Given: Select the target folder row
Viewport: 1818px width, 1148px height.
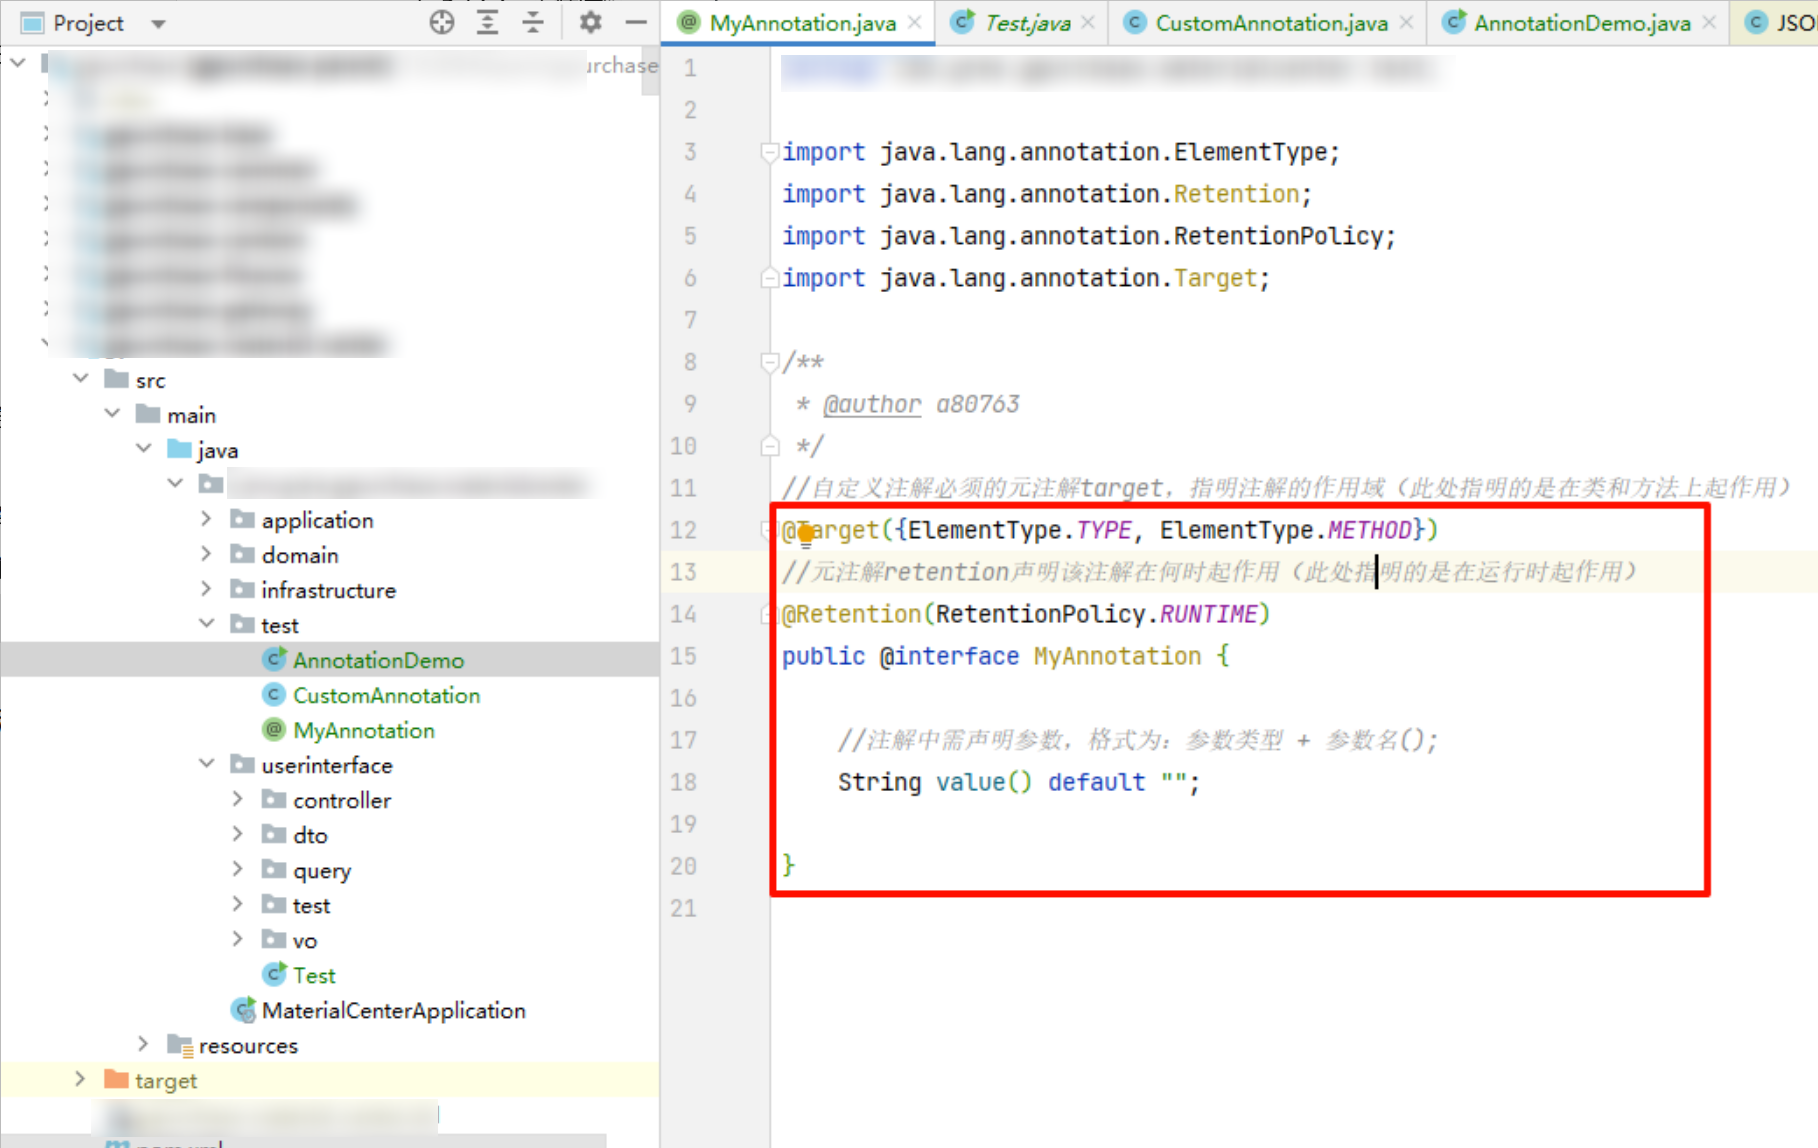Looking at the screenshot, I should [x=330, y=1080].
